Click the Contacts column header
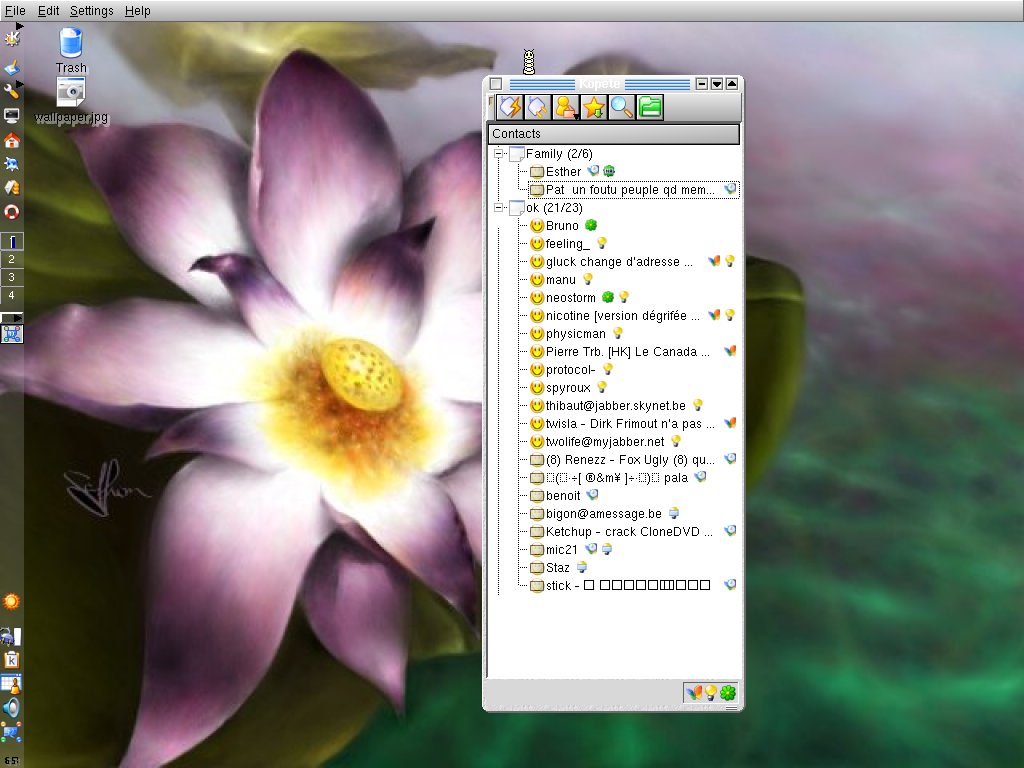 pos(614,134)
